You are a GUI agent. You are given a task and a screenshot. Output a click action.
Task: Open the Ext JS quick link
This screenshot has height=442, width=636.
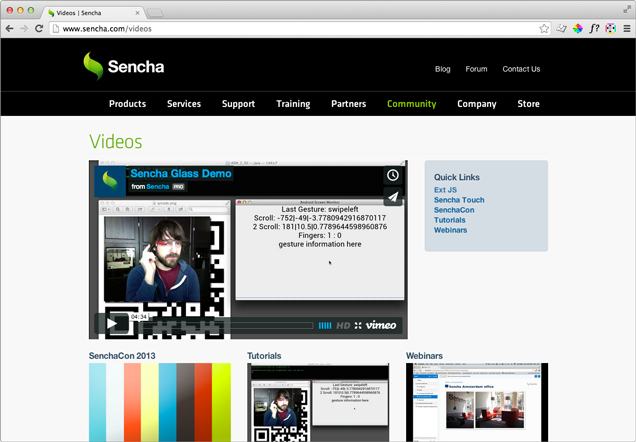point(445,190)
